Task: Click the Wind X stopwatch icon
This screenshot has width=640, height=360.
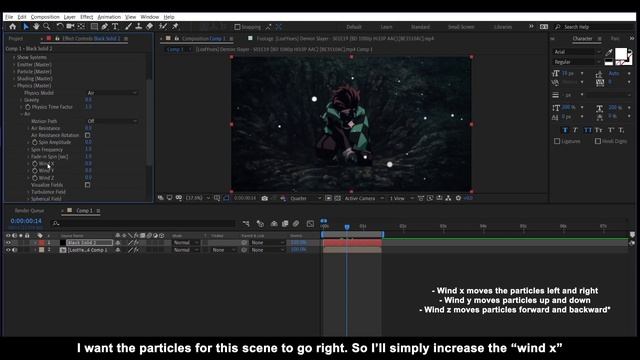Action: coord(35,164)
